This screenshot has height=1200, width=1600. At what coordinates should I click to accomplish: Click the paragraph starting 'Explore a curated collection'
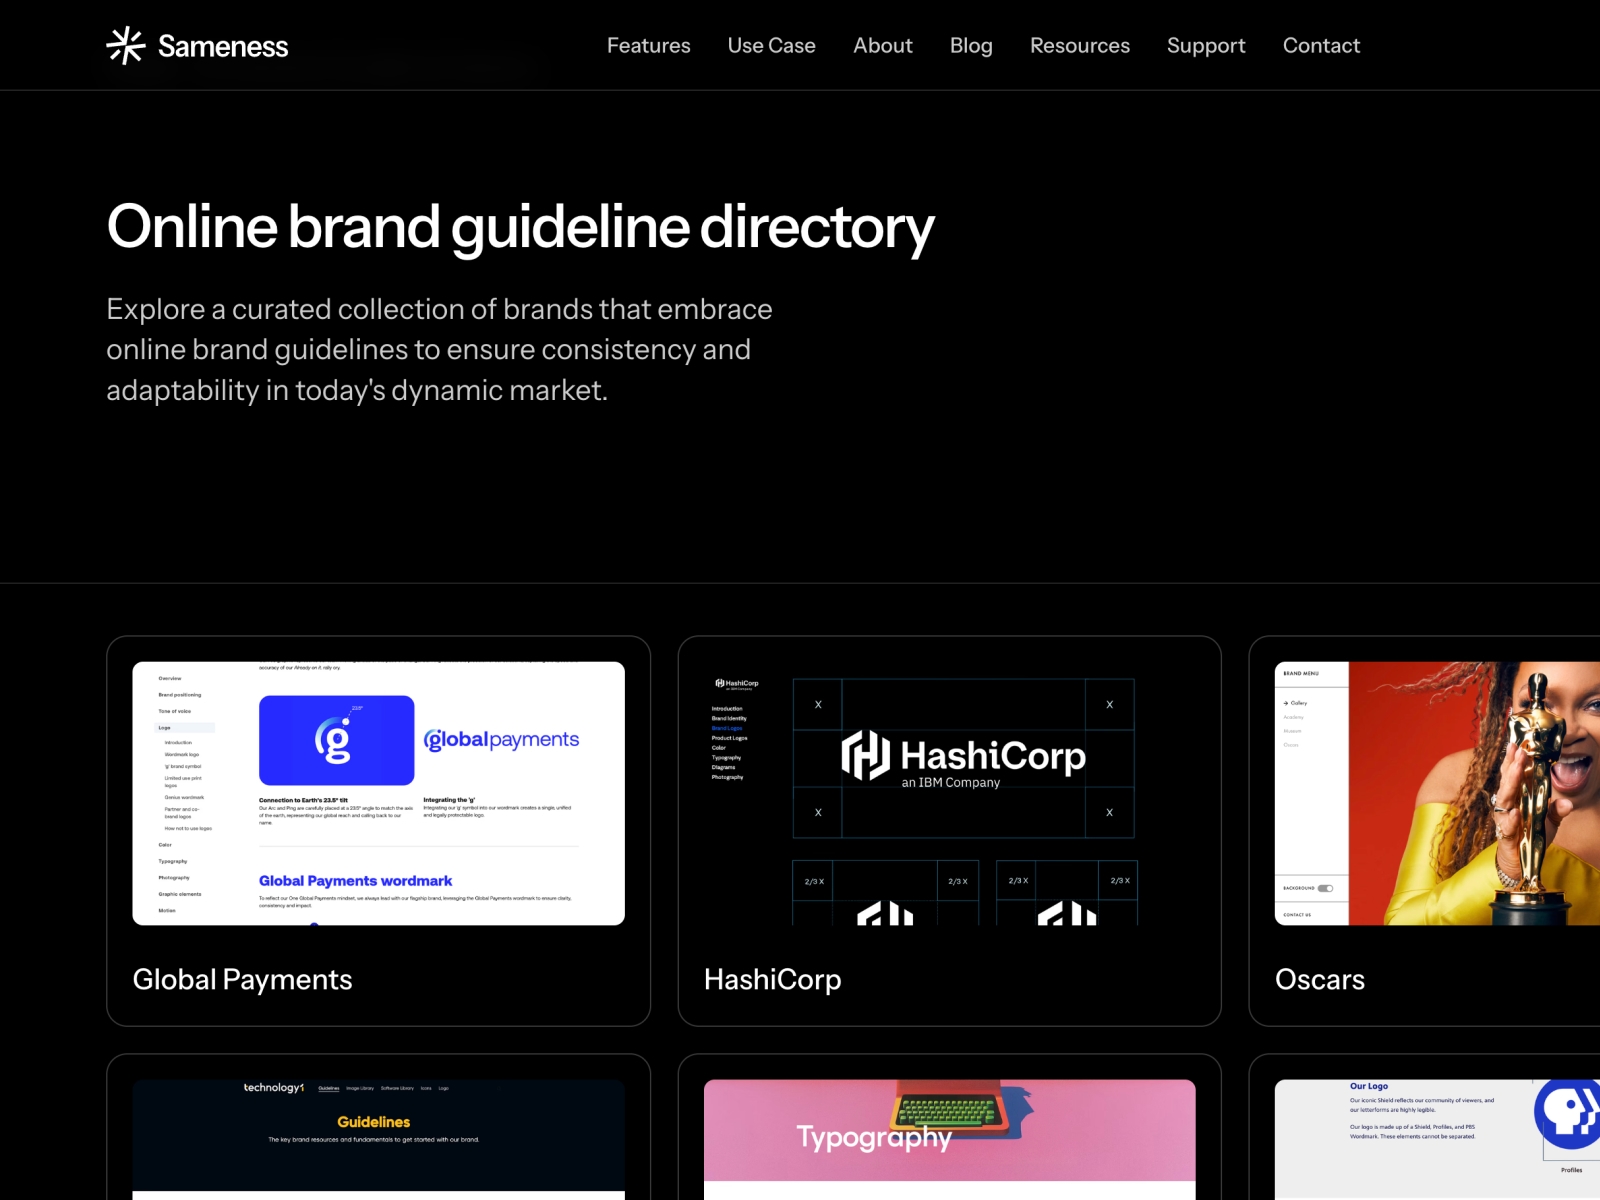[x=439, y=349]
